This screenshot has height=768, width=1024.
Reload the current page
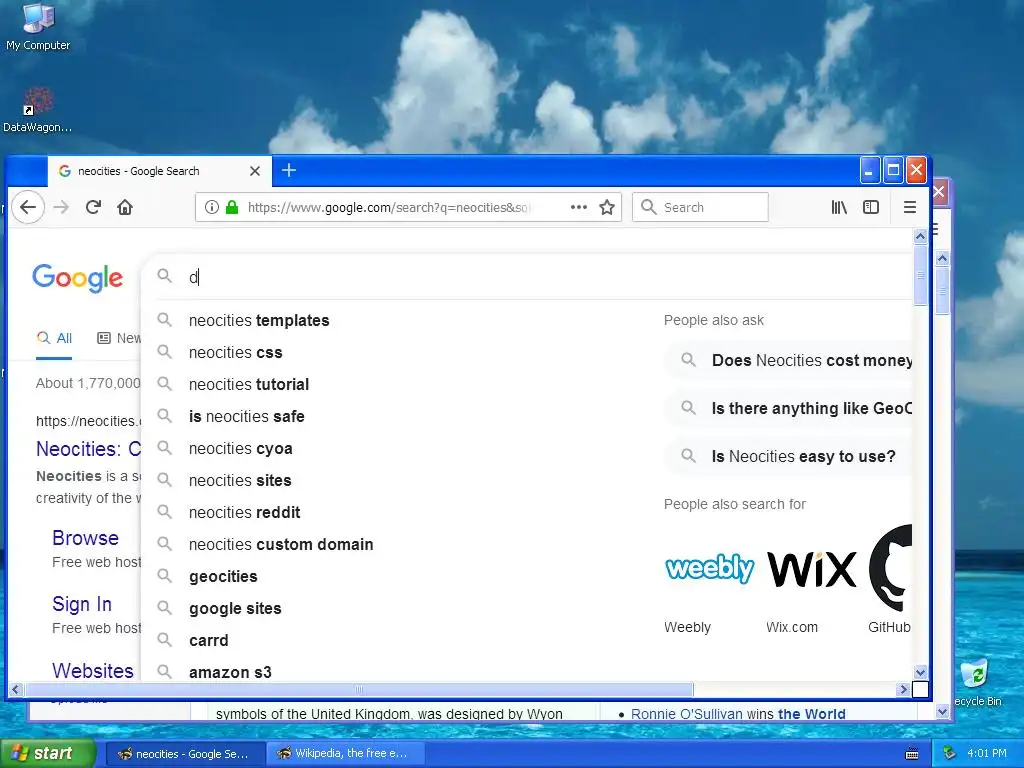click(x=93, y=208)
